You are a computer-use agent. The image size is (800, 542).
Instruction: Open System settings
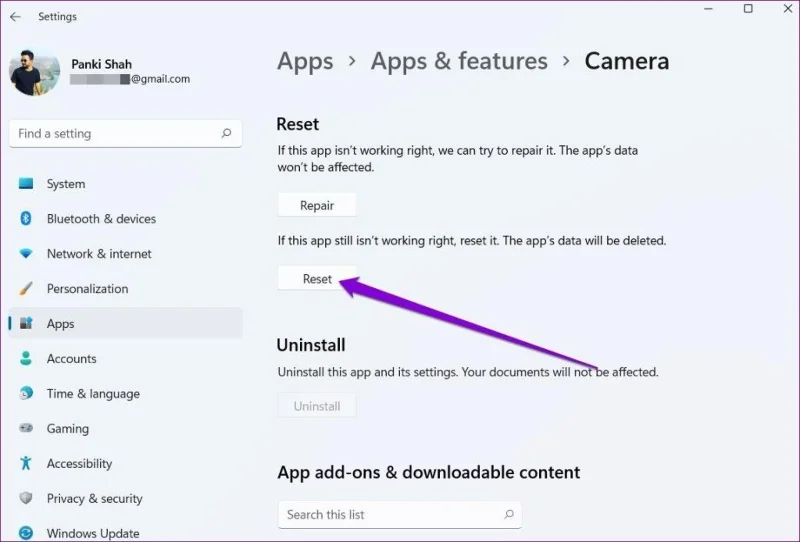[x=126, y=184]
